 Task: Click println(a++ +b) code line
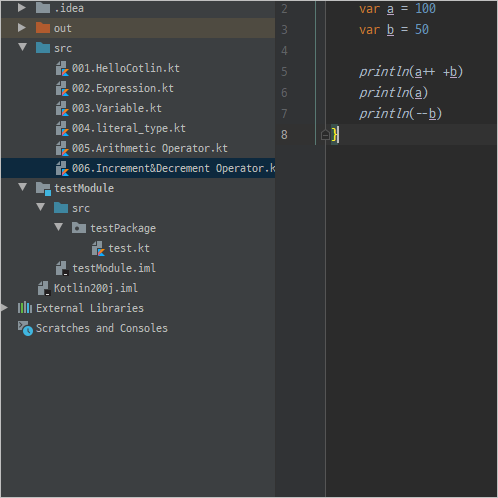(x=411, y=72)
